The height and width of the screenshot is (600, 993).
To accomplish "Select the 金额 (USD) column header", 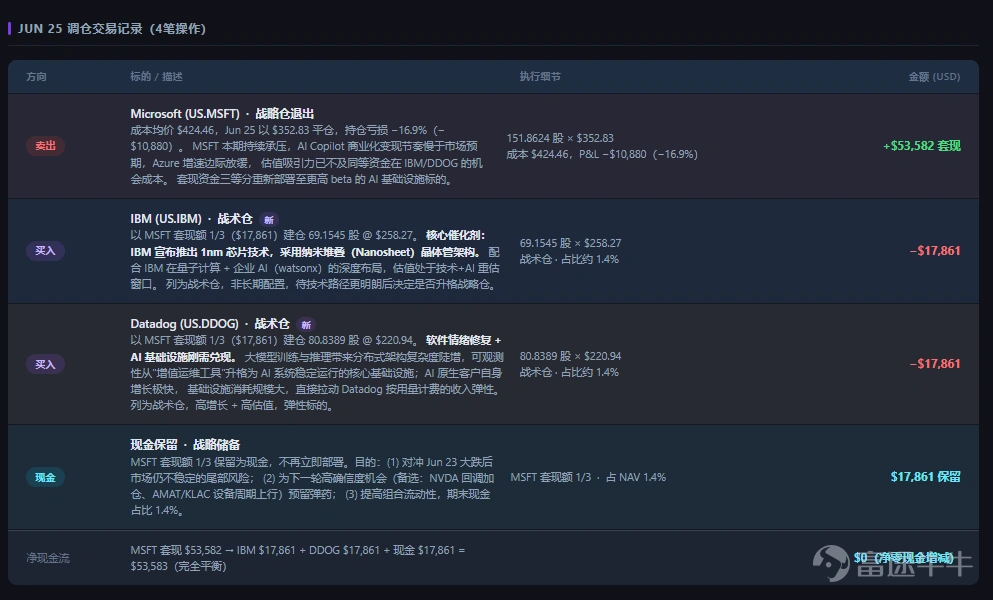I will (x=934, y=77).
